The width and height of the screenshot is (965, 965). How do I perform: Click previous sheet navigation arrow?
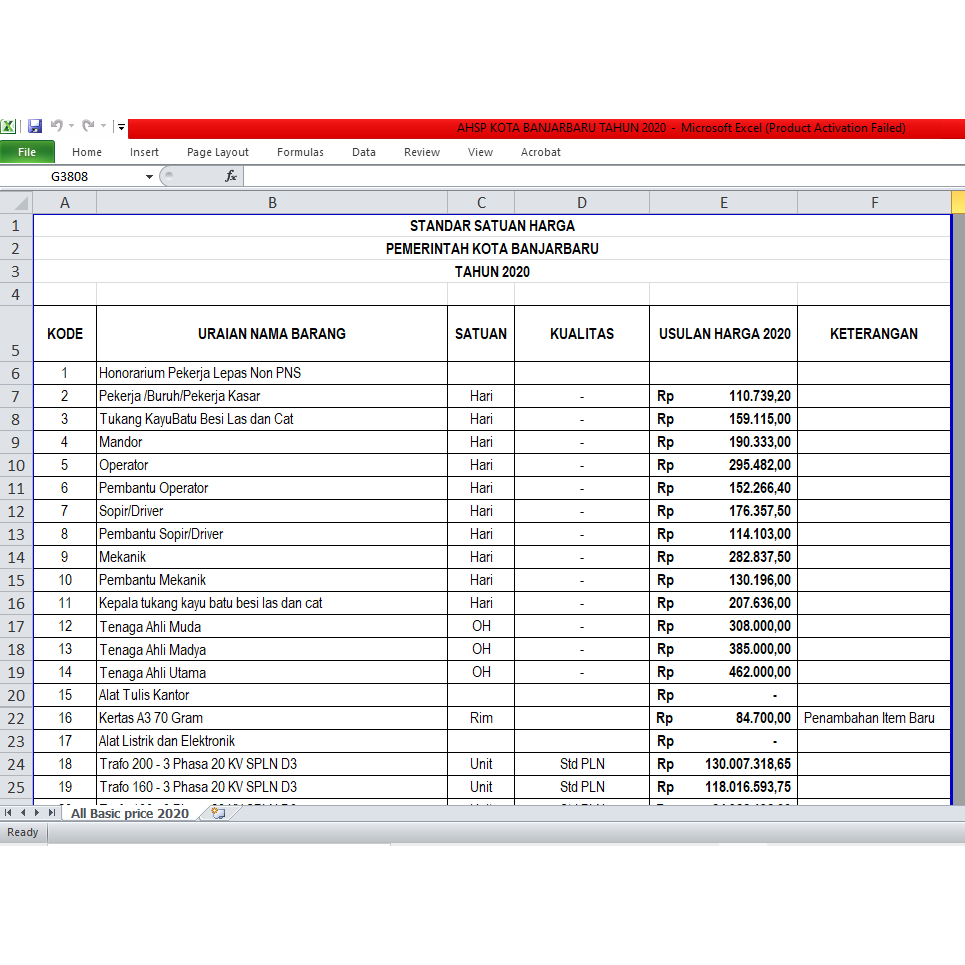[23, 813]
